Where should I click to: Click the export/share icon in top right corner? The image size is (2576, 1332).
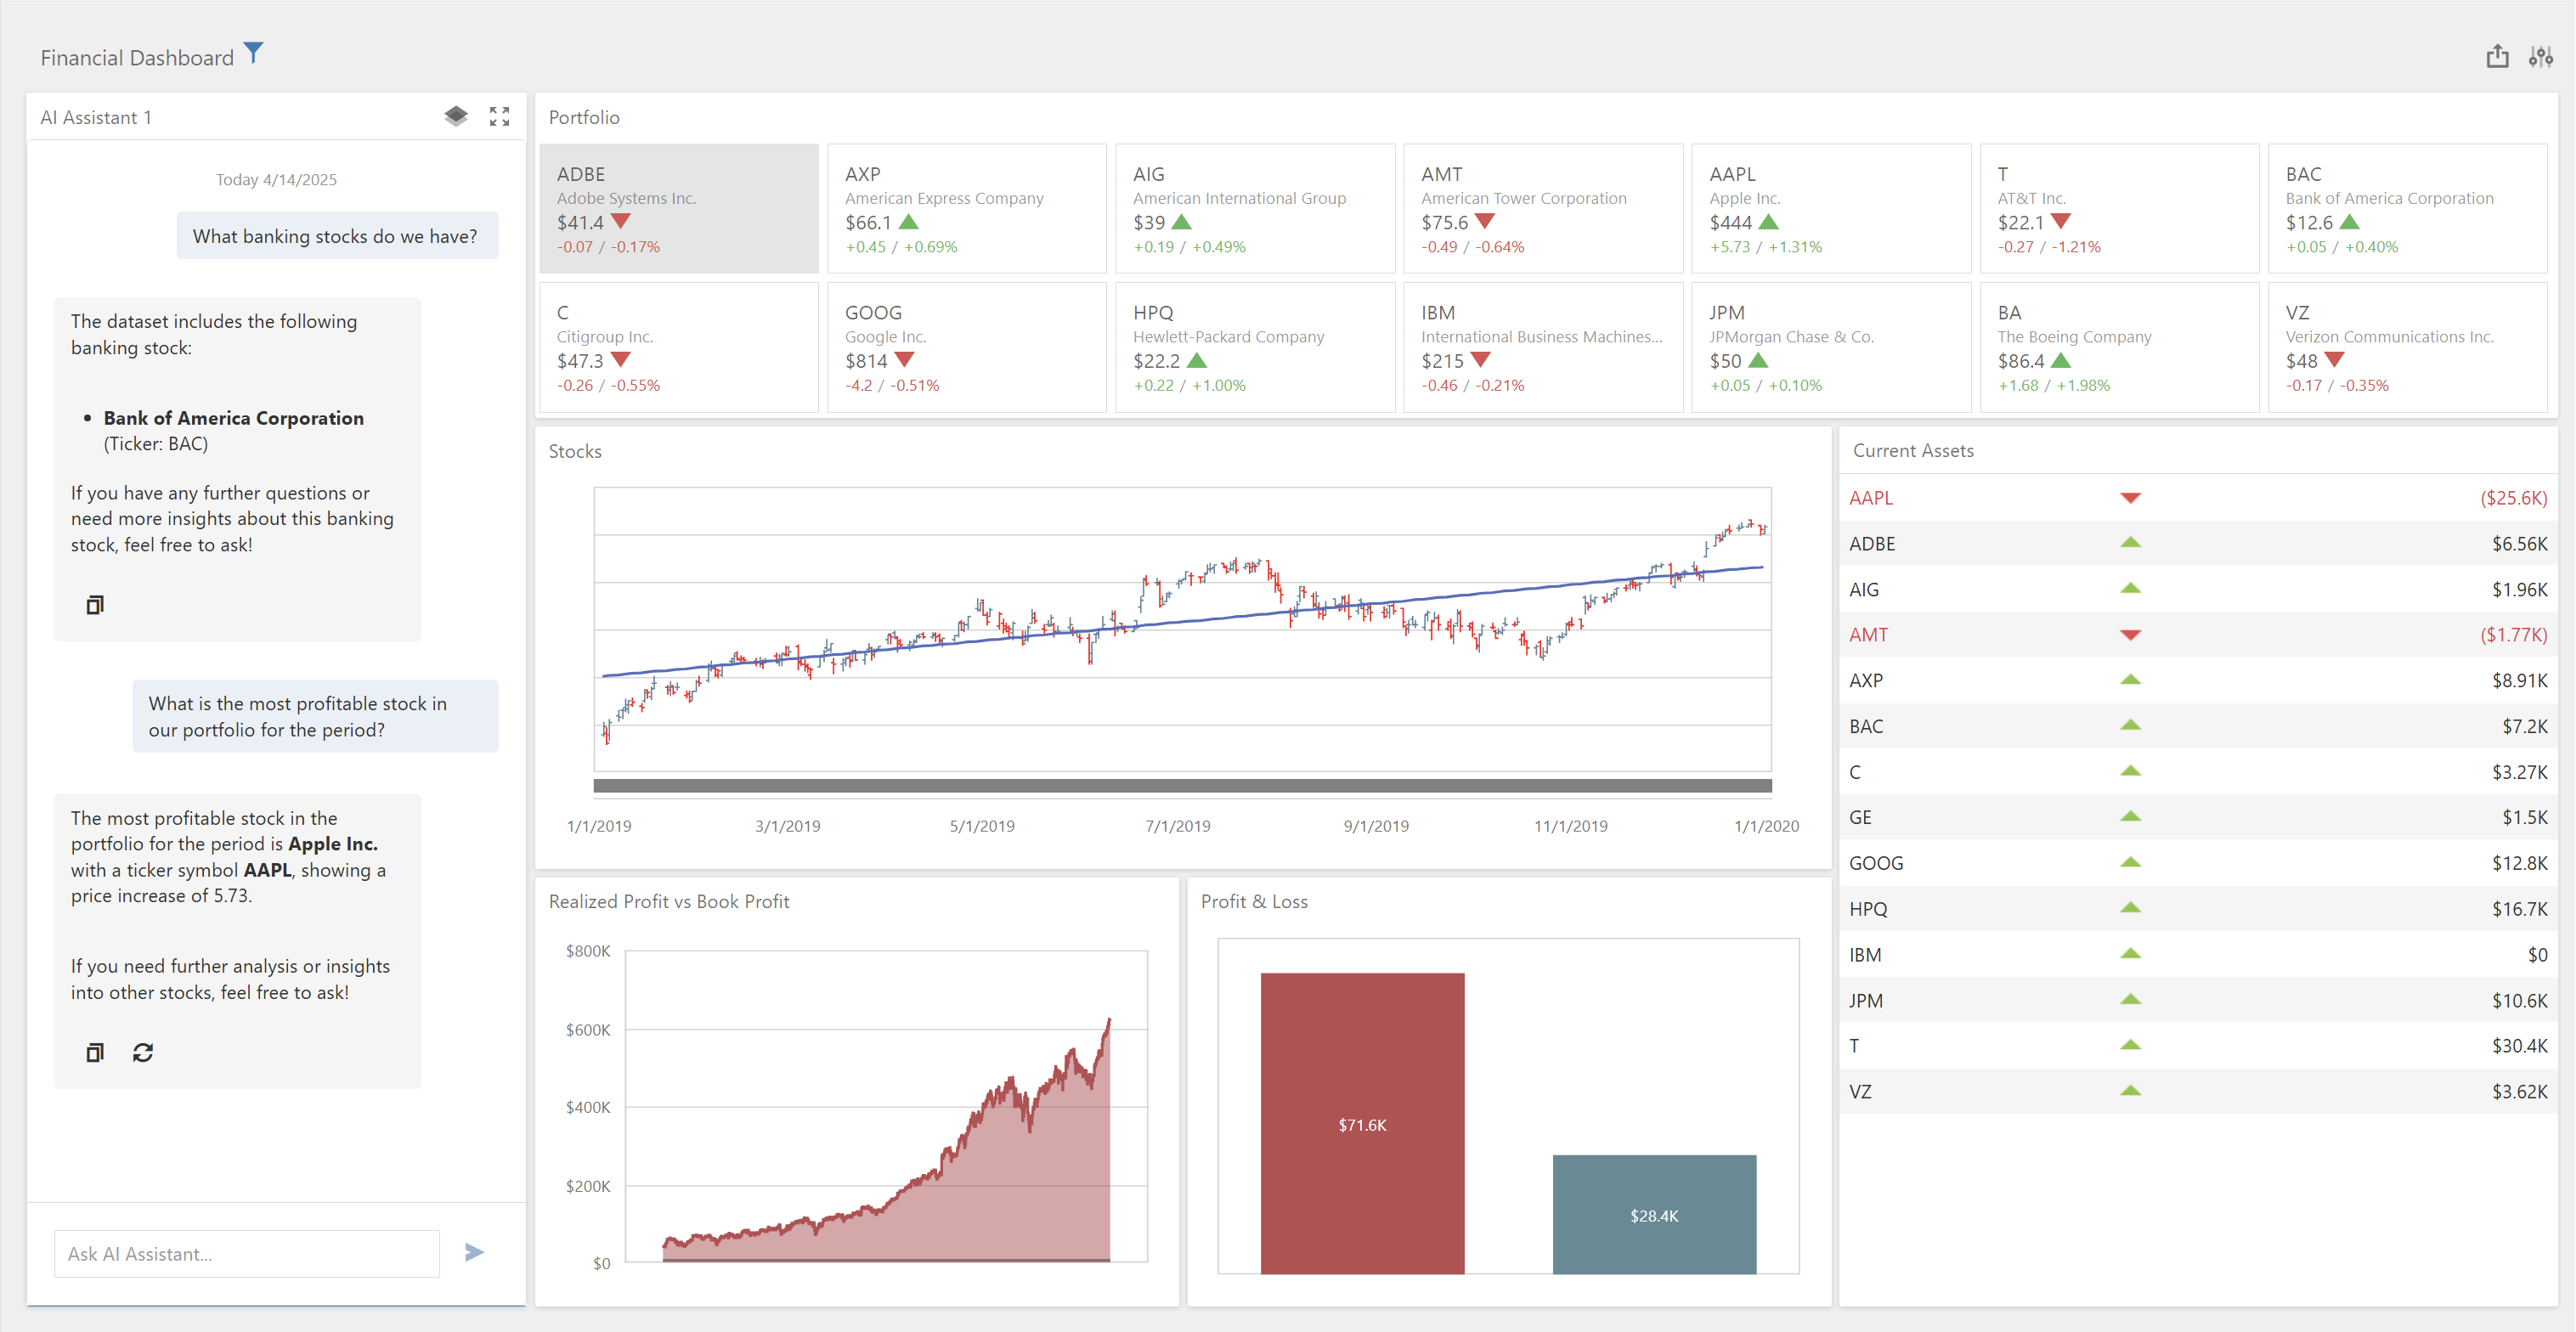tap(2497, 57)
